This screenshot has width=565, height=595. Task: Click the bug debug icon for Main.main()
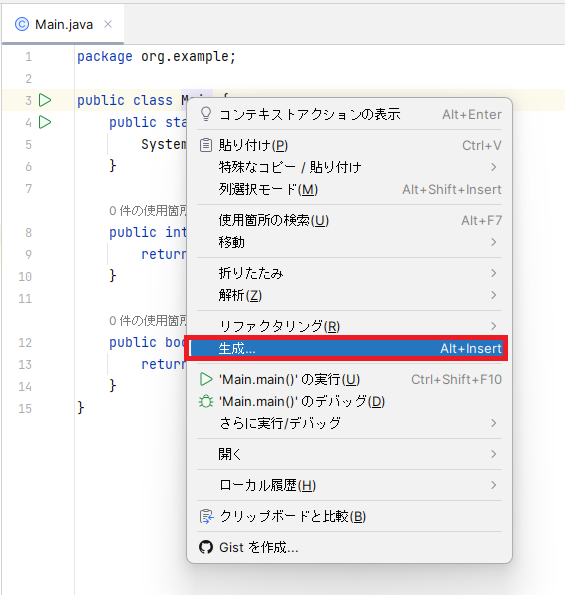coord(206,401)
